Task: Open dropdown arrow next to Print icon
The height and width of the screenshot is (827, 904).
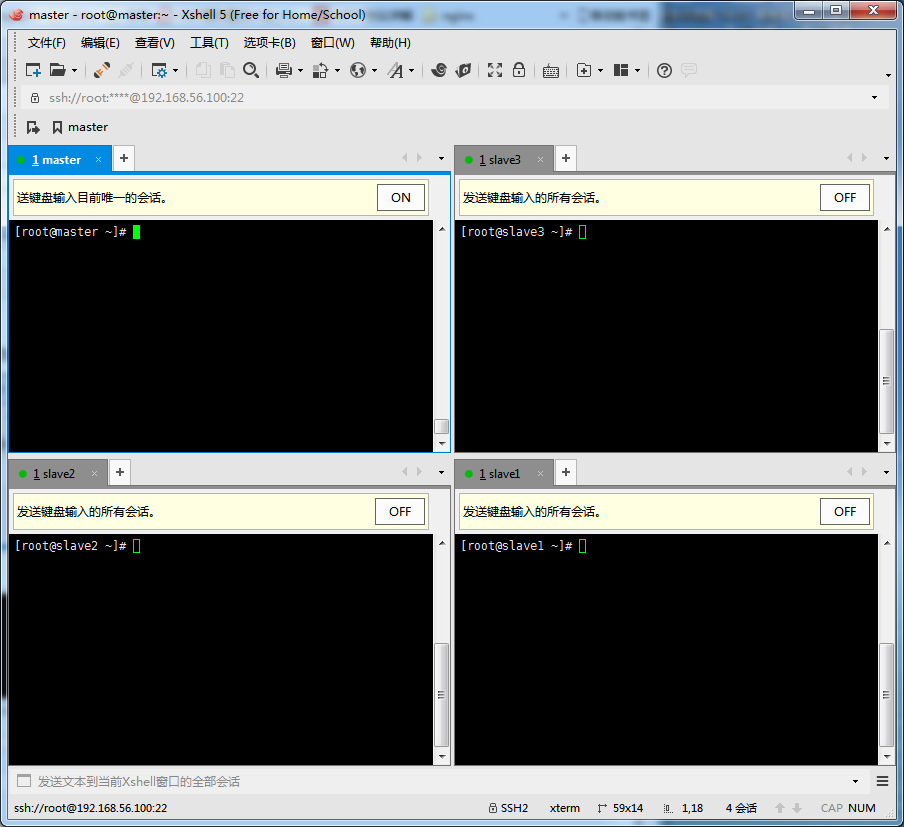Action: (300, 71)
